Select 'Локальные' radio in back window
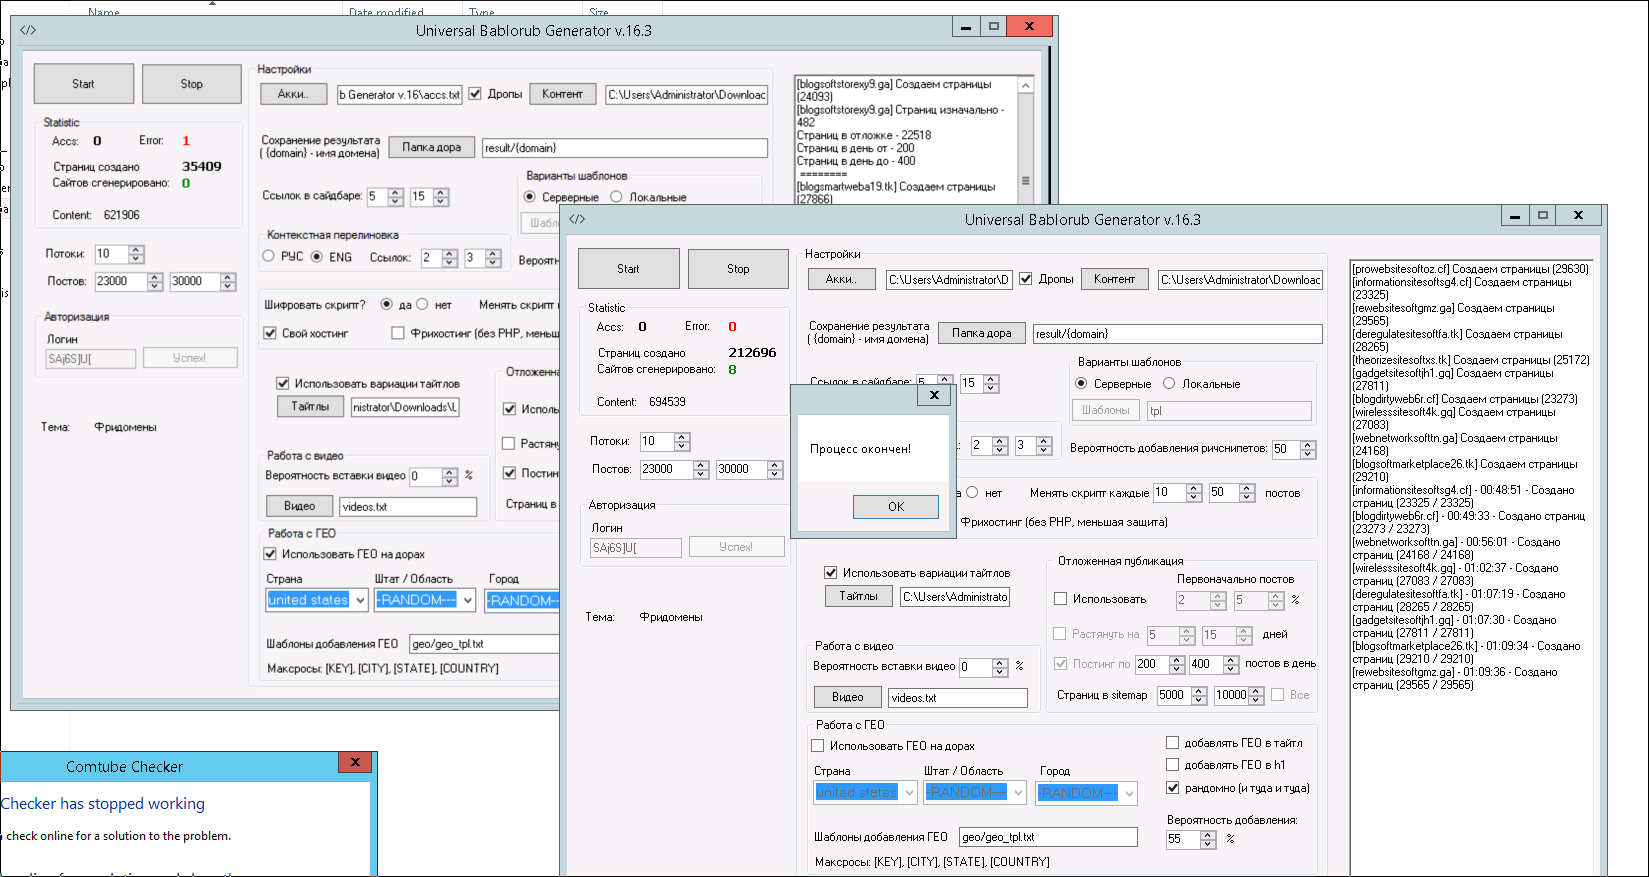This screenshot has height=877, width=1649. (x=616, y=197)
